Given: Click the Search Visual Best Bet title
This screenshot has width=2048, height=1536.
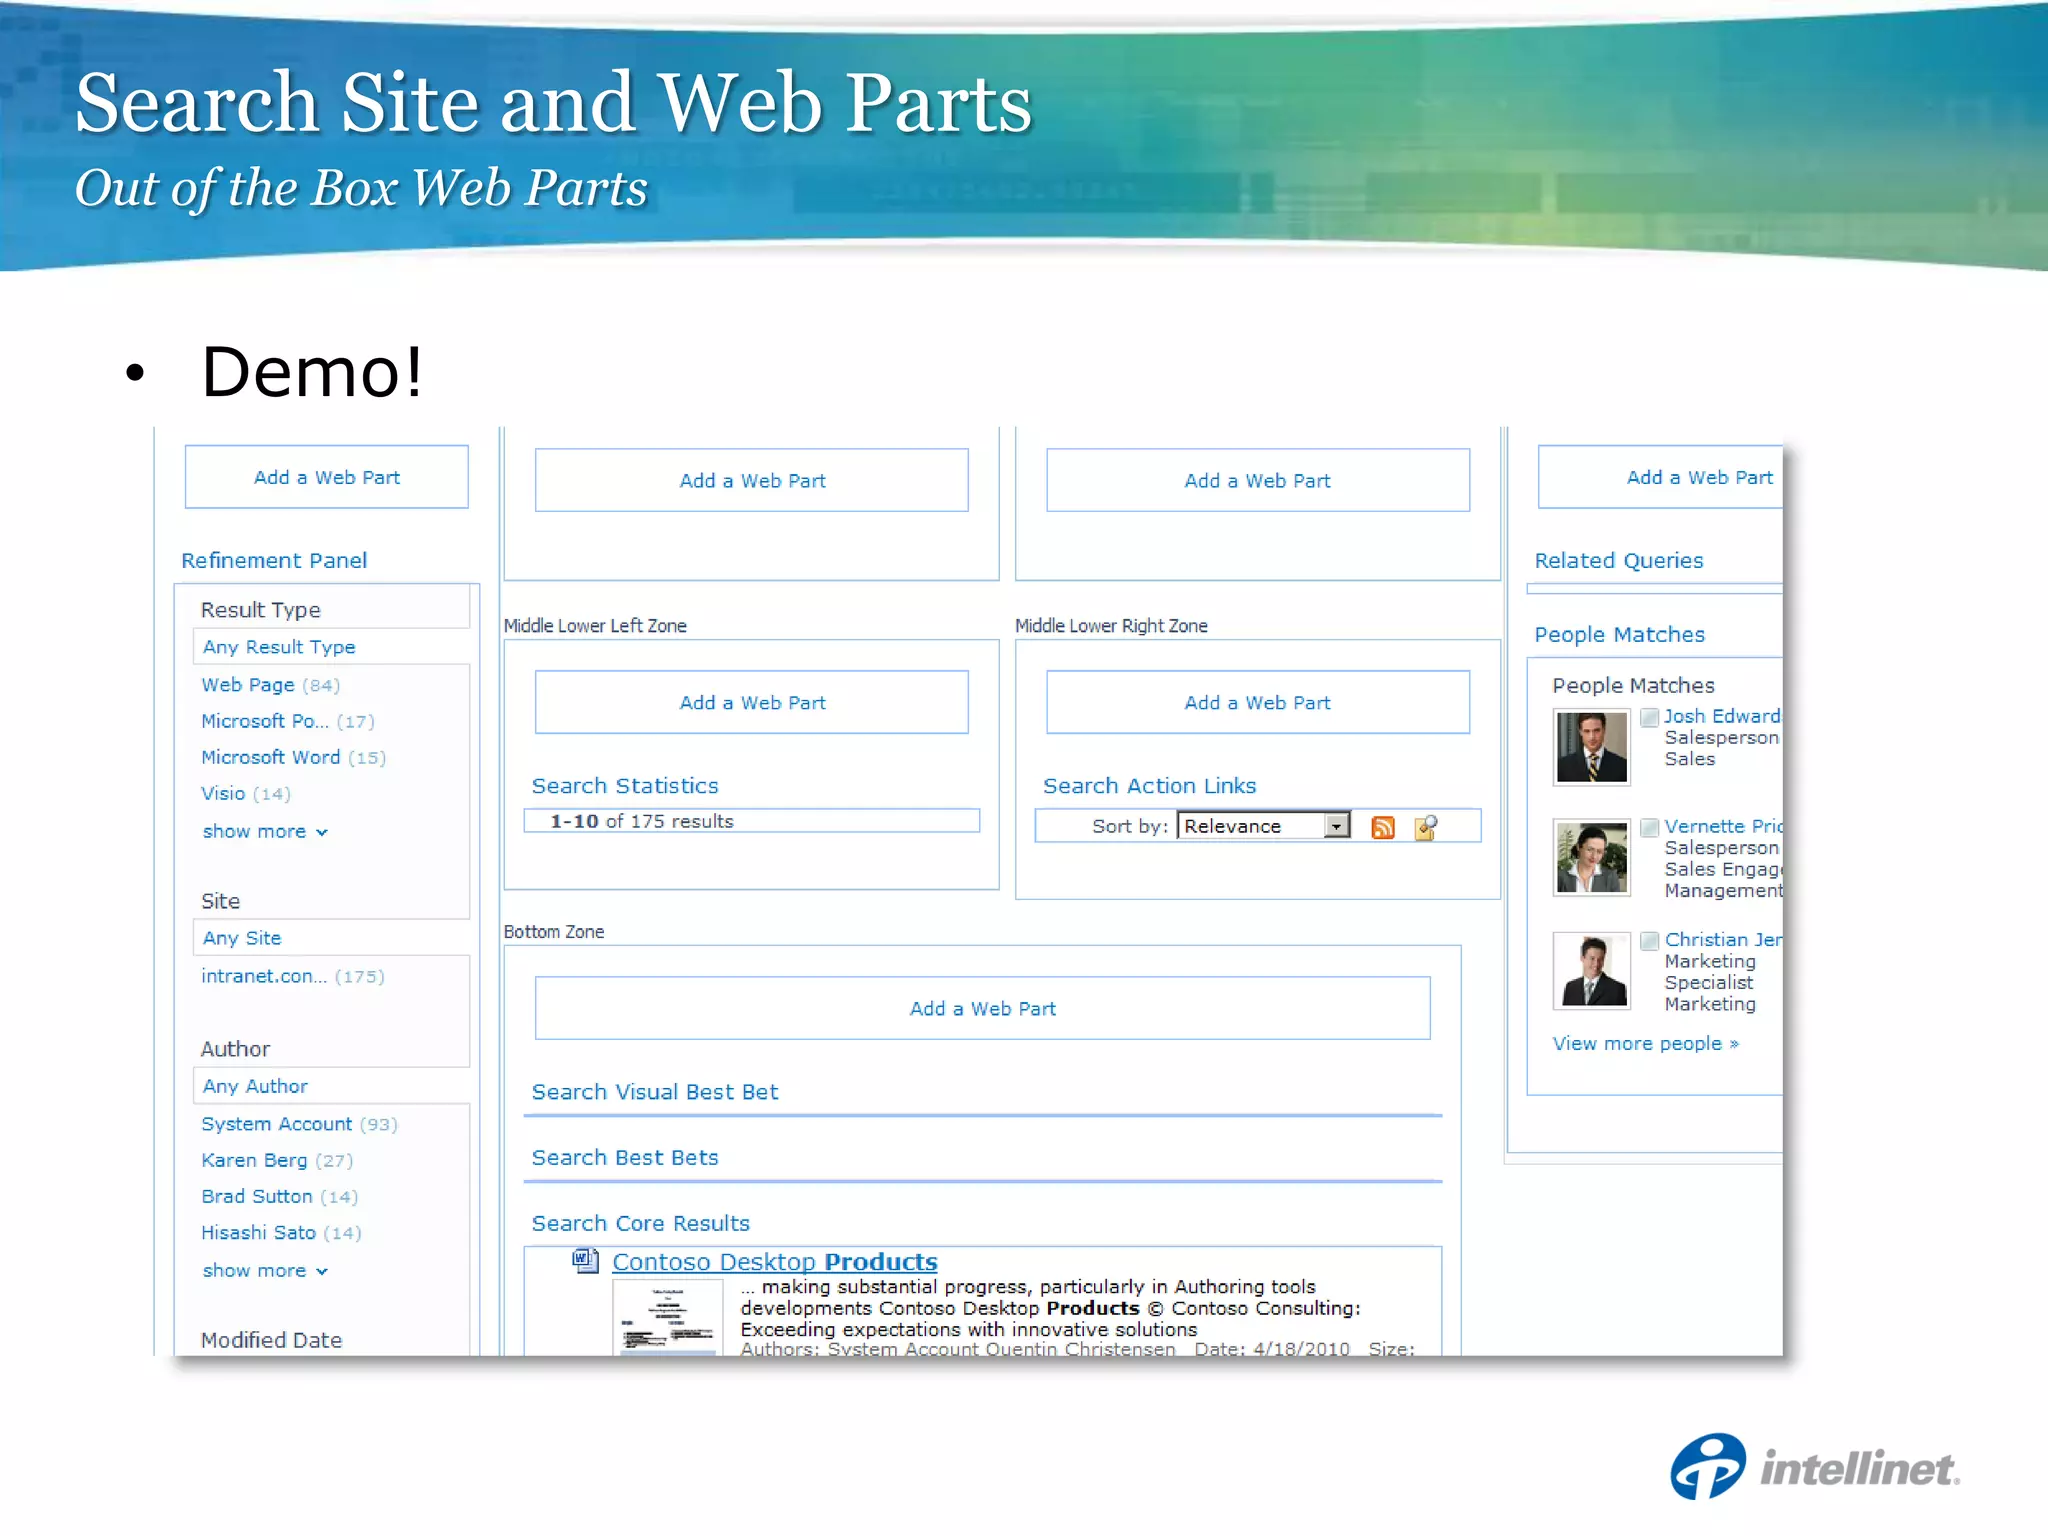Looking at the screenshot, I should [x=655, y=1092].
